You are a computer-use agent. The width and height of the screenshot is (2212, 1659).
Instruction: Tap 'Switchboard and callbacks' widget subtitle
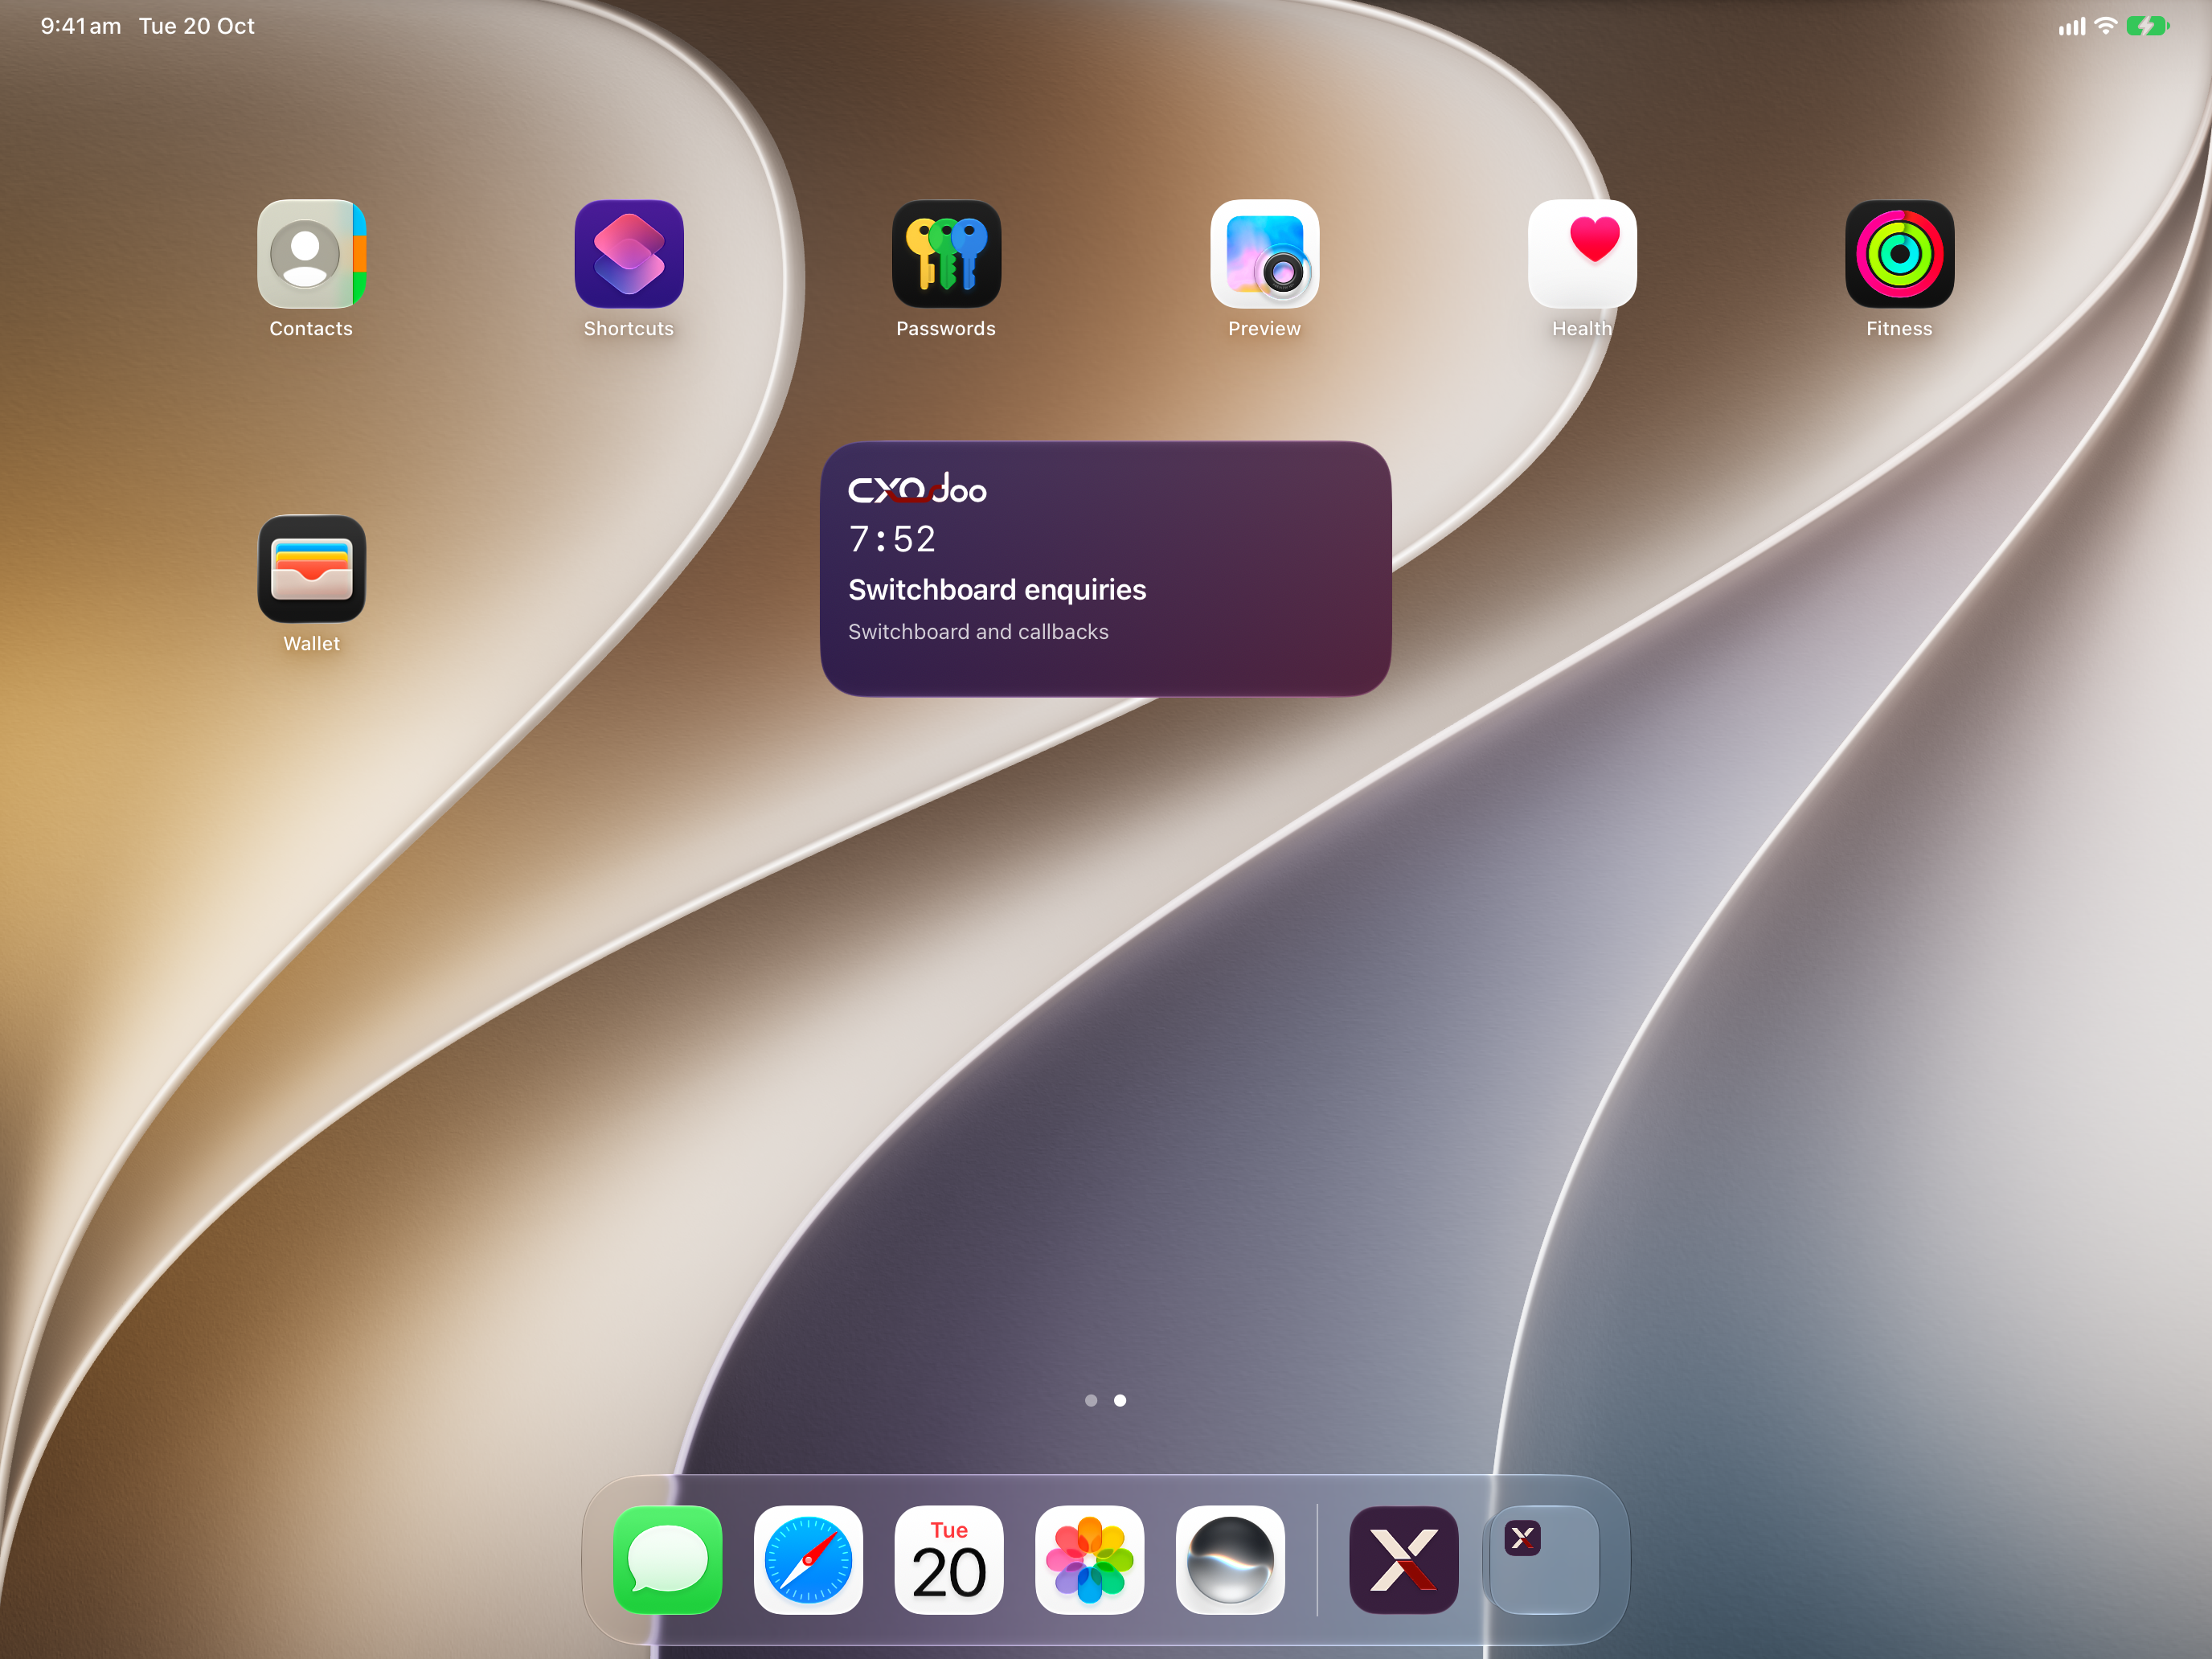click(978, 632)
